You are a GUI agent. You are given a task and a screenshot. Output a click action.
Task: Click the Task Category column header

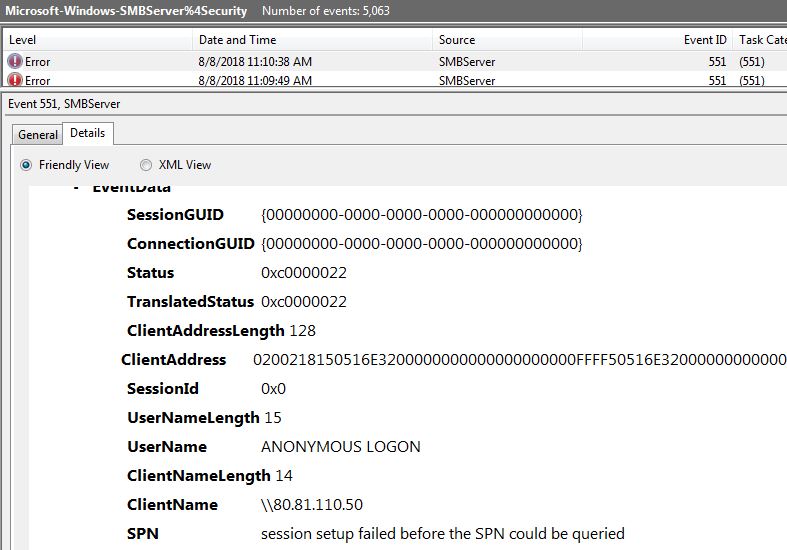coord(760,40)
